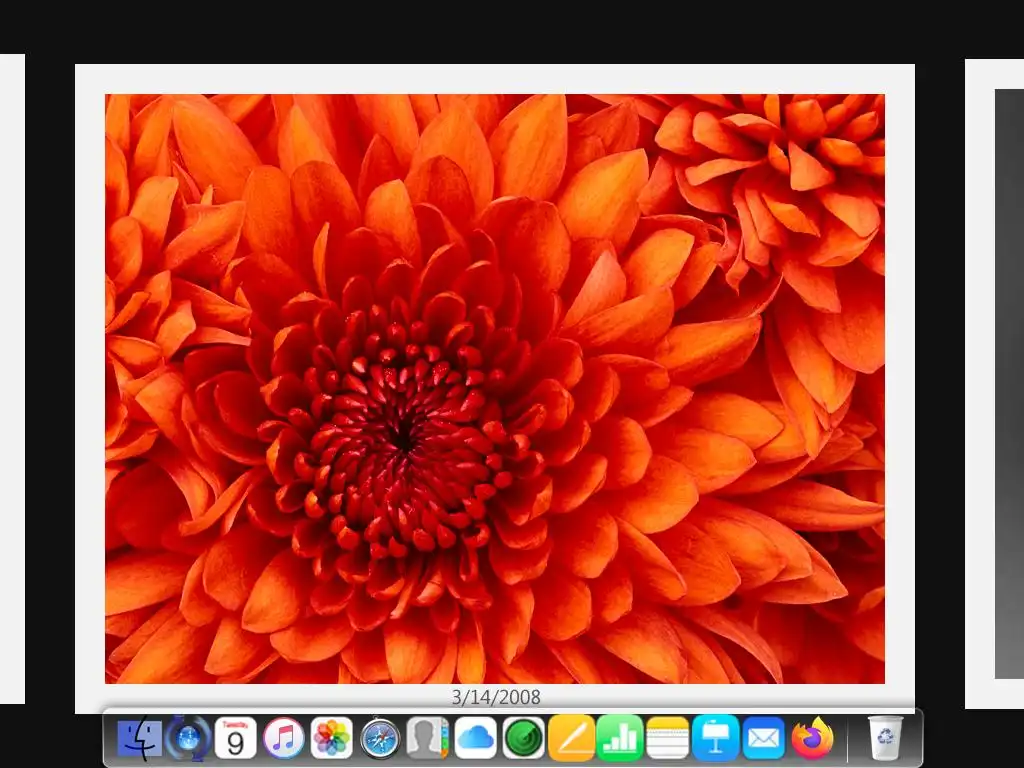The width and height of the screenshot is (1024, 768).
Task: Open the Calendar dock icon showing 9
Action: point(236,738)
